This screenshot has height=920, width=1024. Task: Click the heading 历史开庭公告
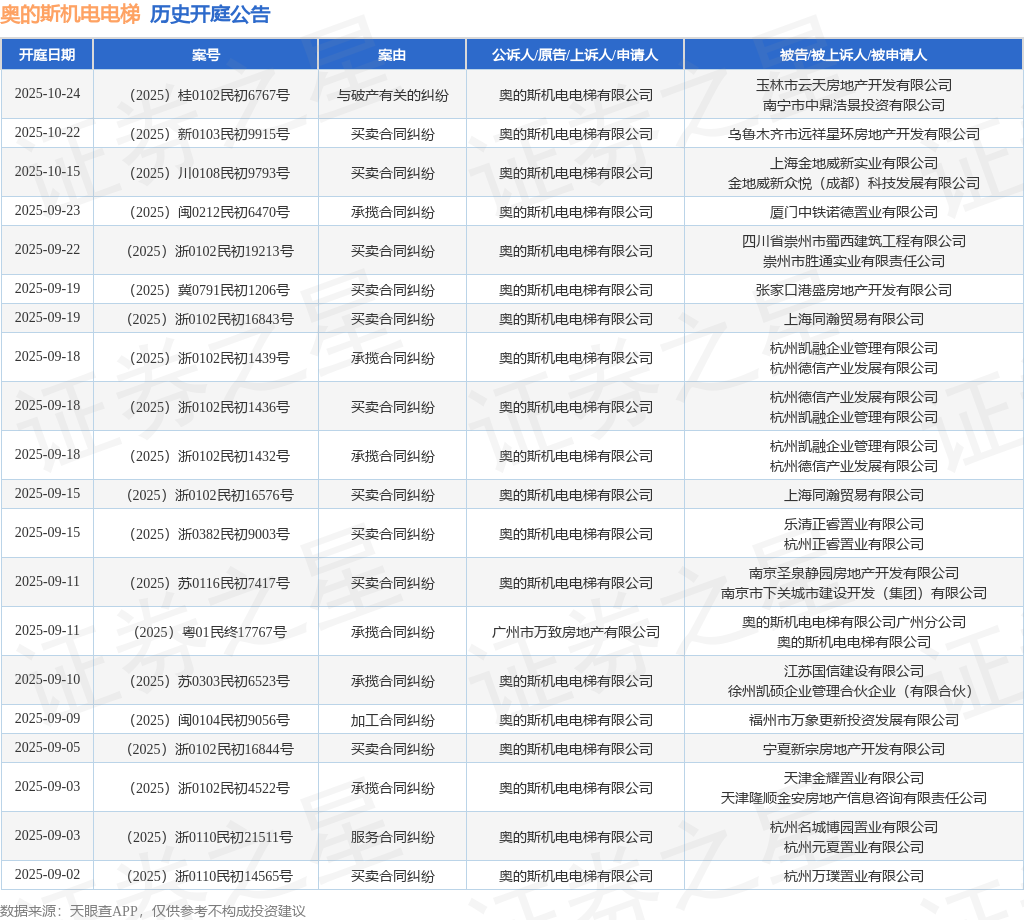(210, 14)
